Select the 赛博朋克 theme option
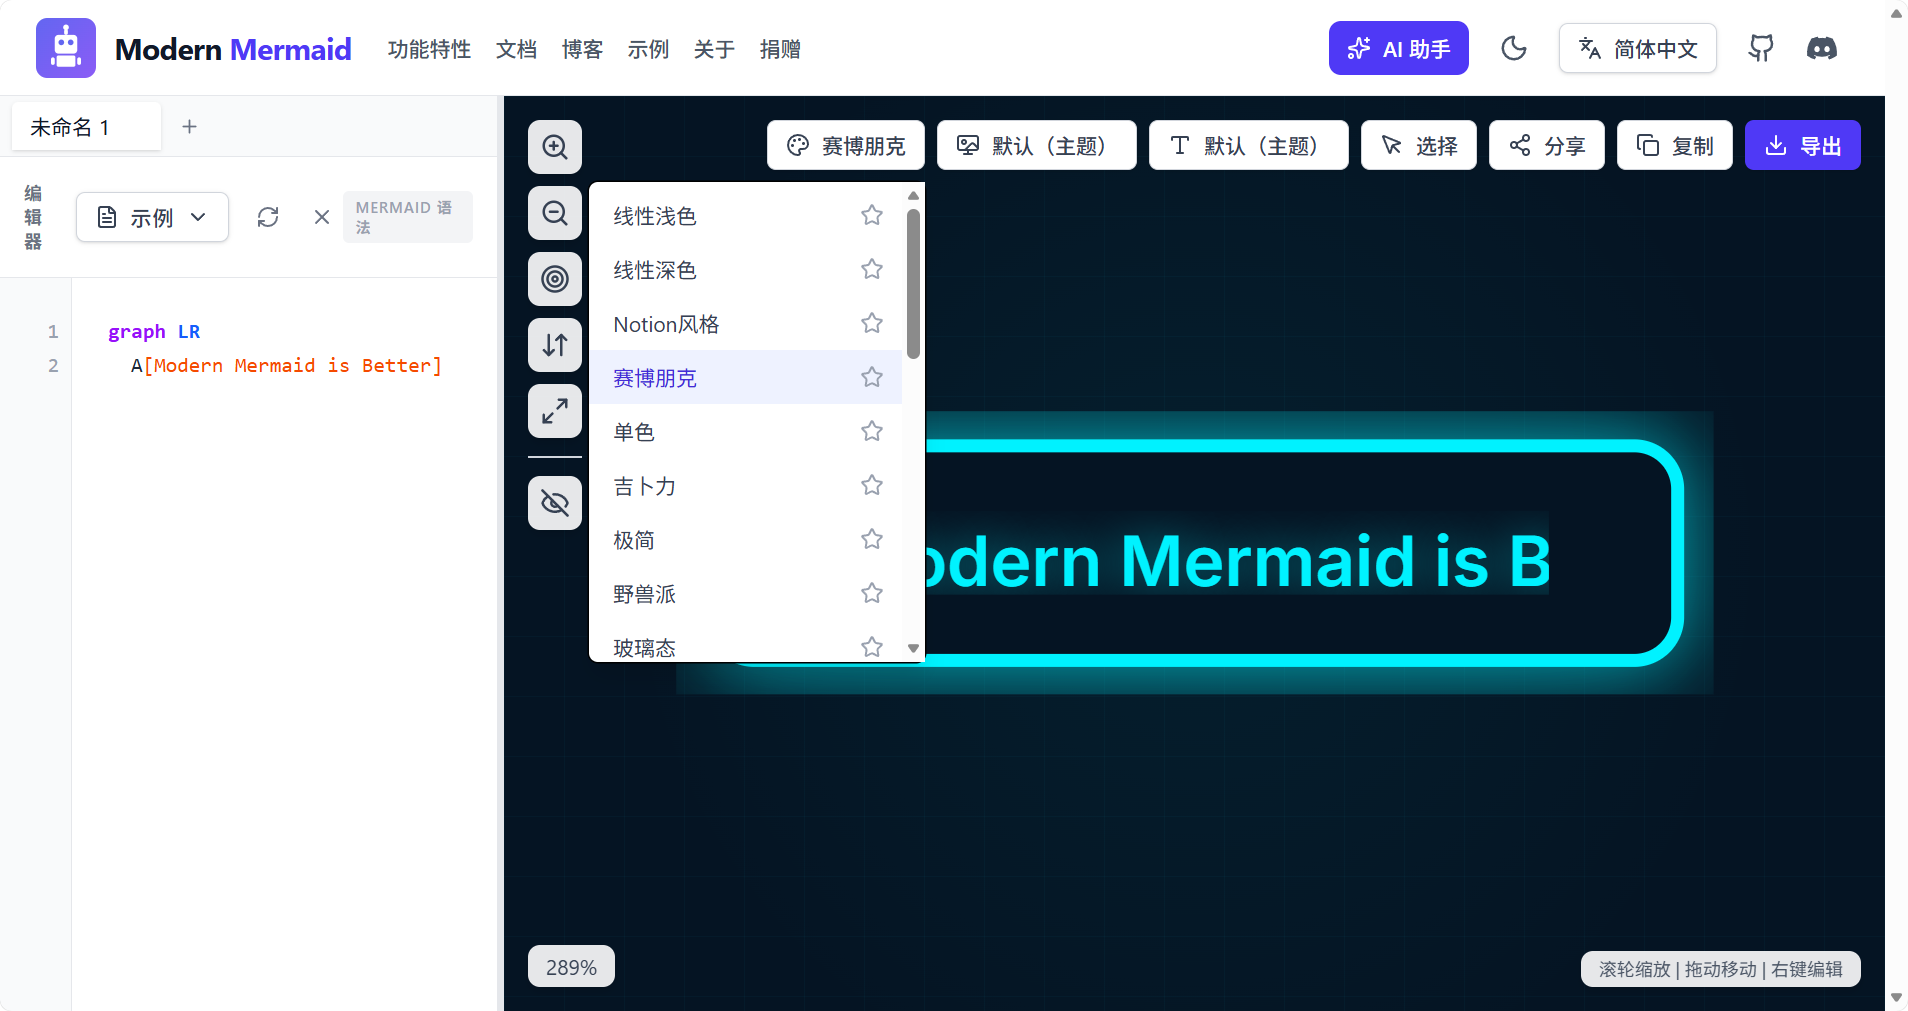This screenshot has width=1908, height=1011. coord(745,377)
